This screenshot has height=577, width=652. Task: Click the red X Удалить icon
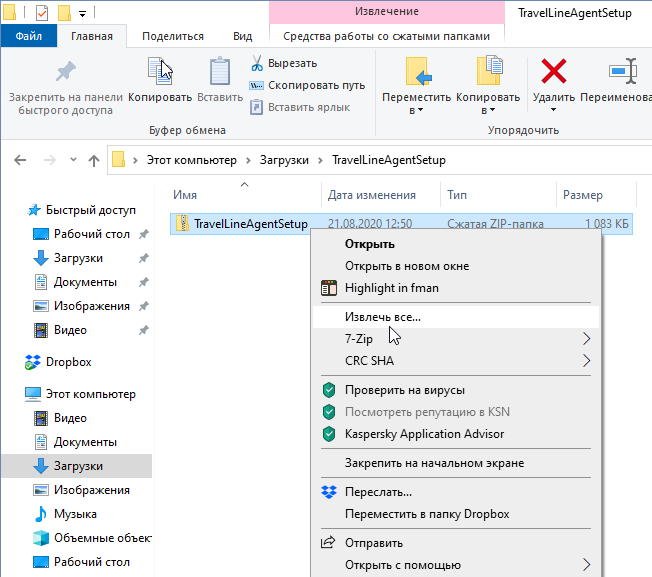tap(553, 71)
